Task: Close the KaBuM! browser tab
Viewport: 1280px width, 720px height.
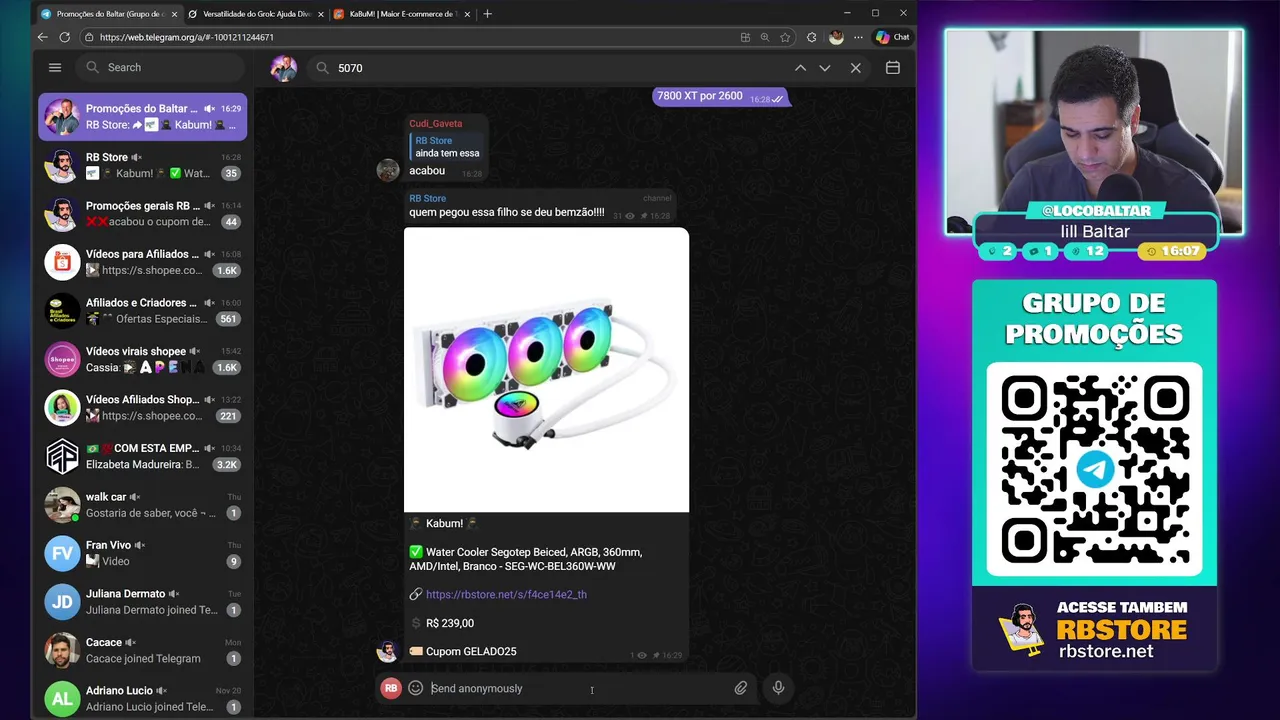Action: pyautogui.click(x=467, y=14)
